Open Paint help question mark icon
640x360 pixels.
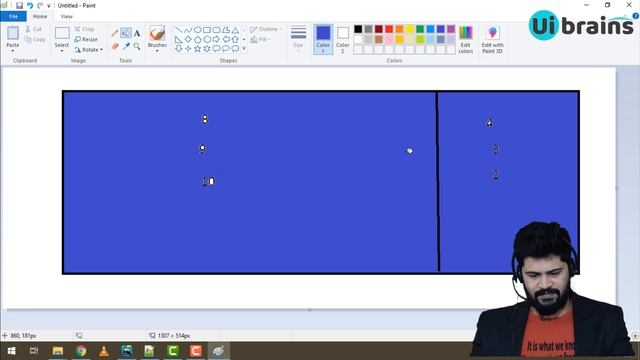[636, 16]
